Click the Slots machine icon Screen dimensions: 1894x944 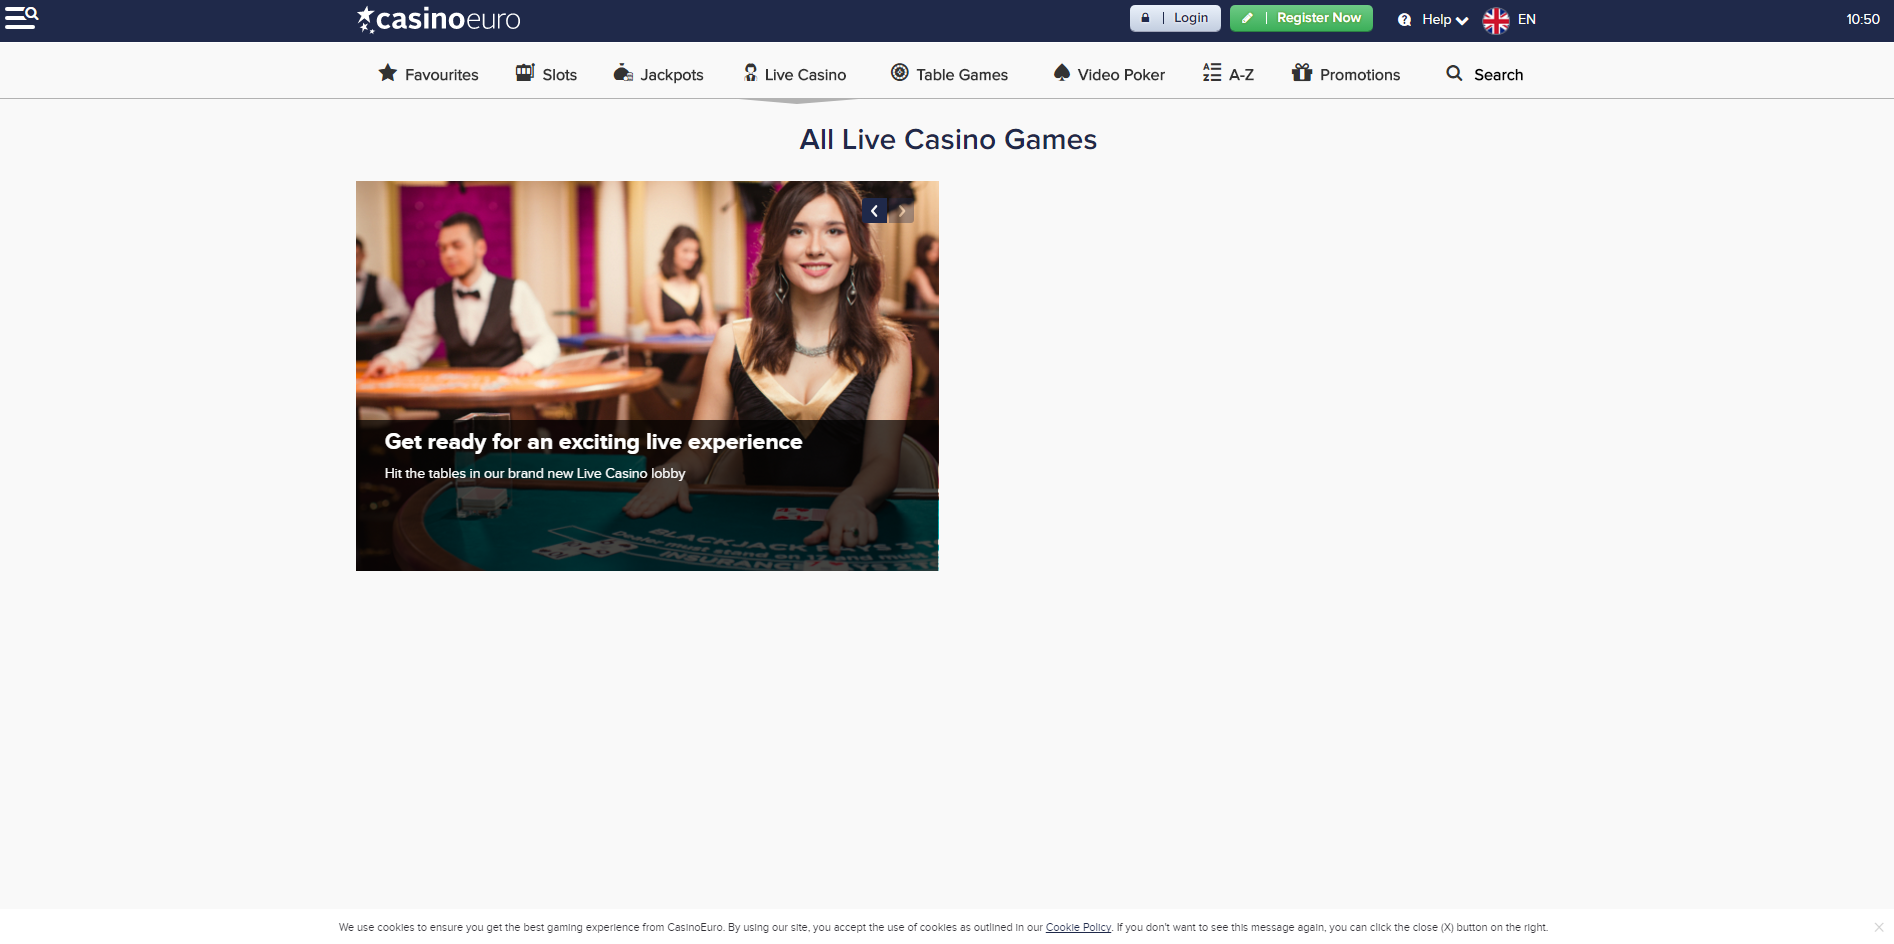[x=525, y=73]
